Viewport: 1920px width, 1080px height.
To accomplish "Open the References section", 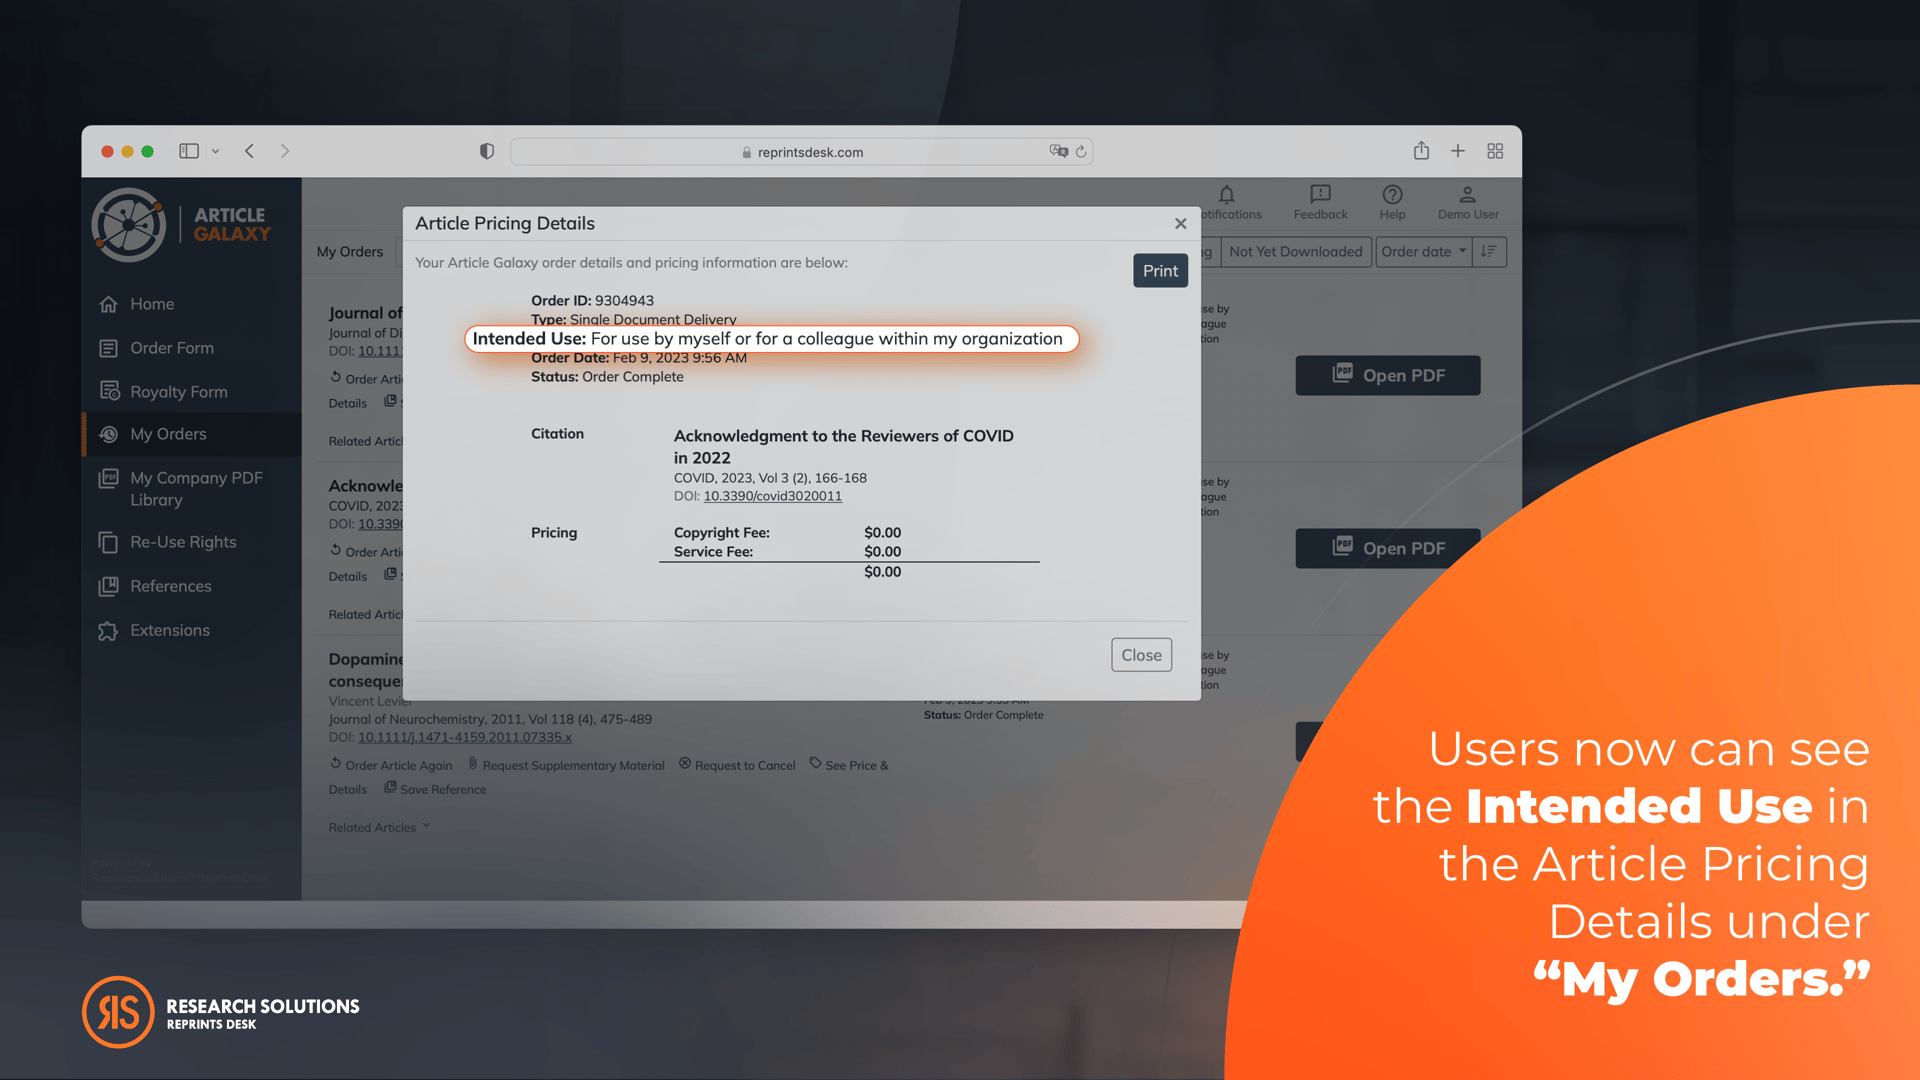I will 169,584.
